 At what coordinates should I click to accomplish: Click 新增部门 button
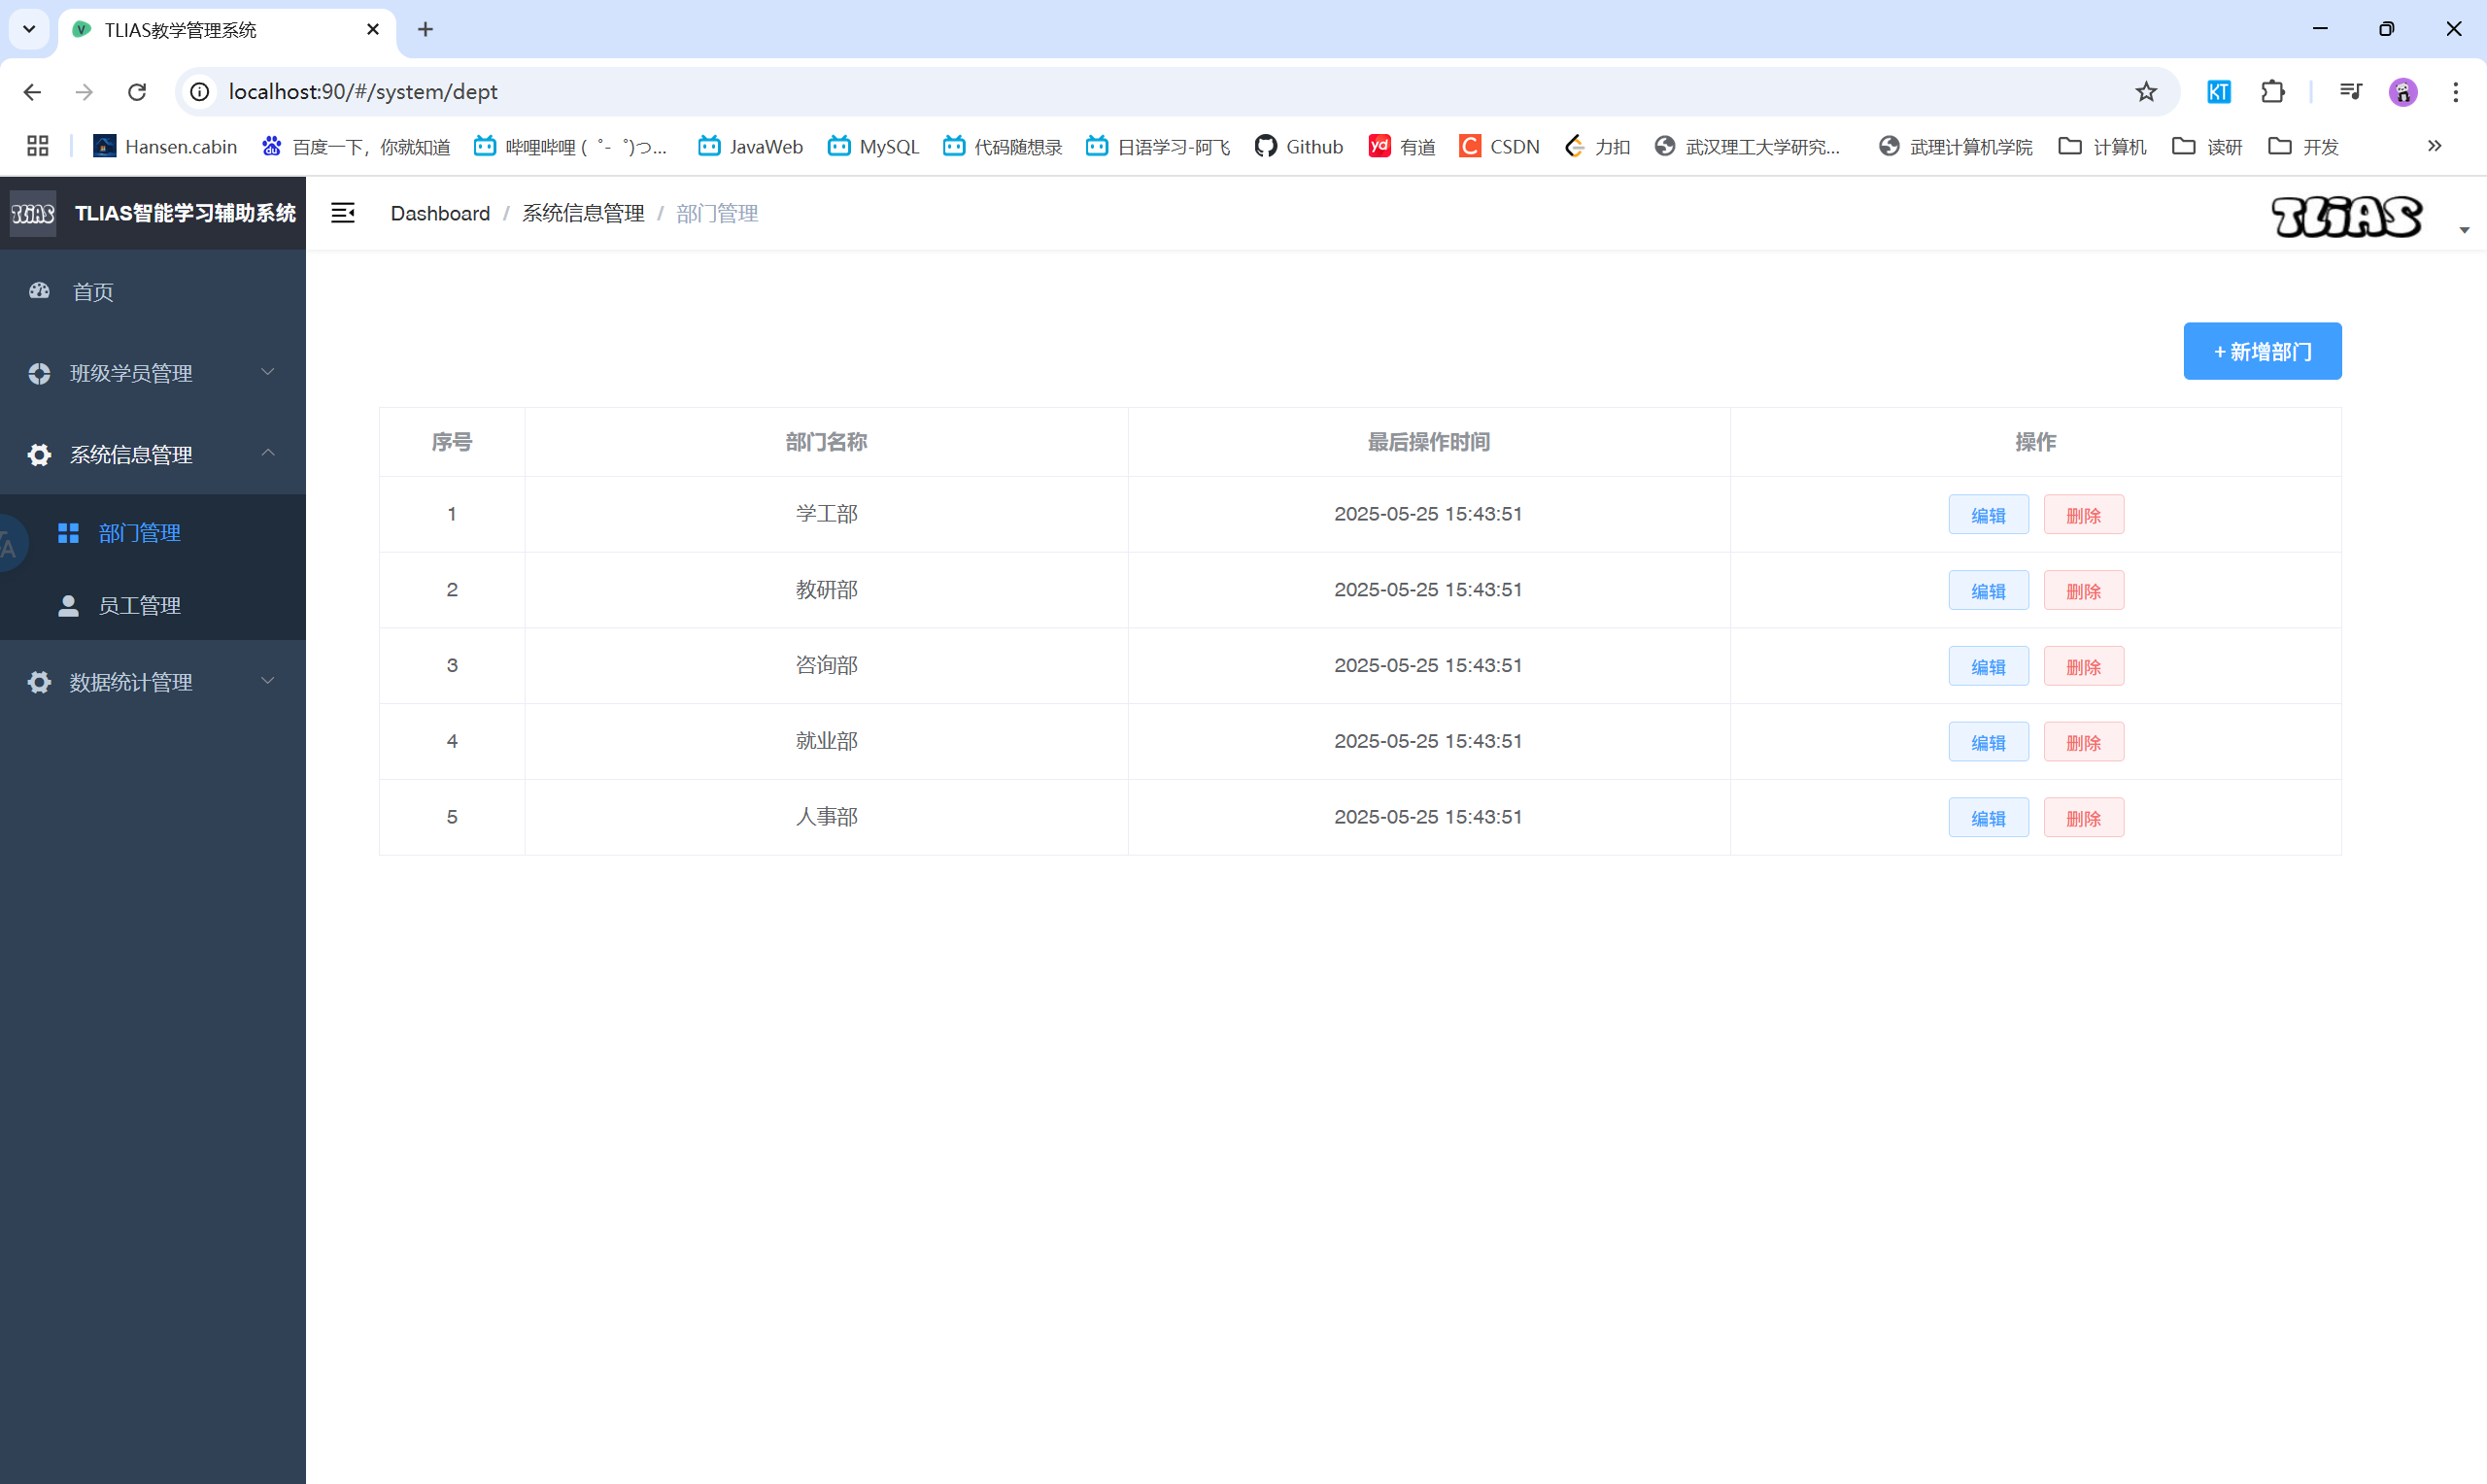click(x=2261, y=352)
